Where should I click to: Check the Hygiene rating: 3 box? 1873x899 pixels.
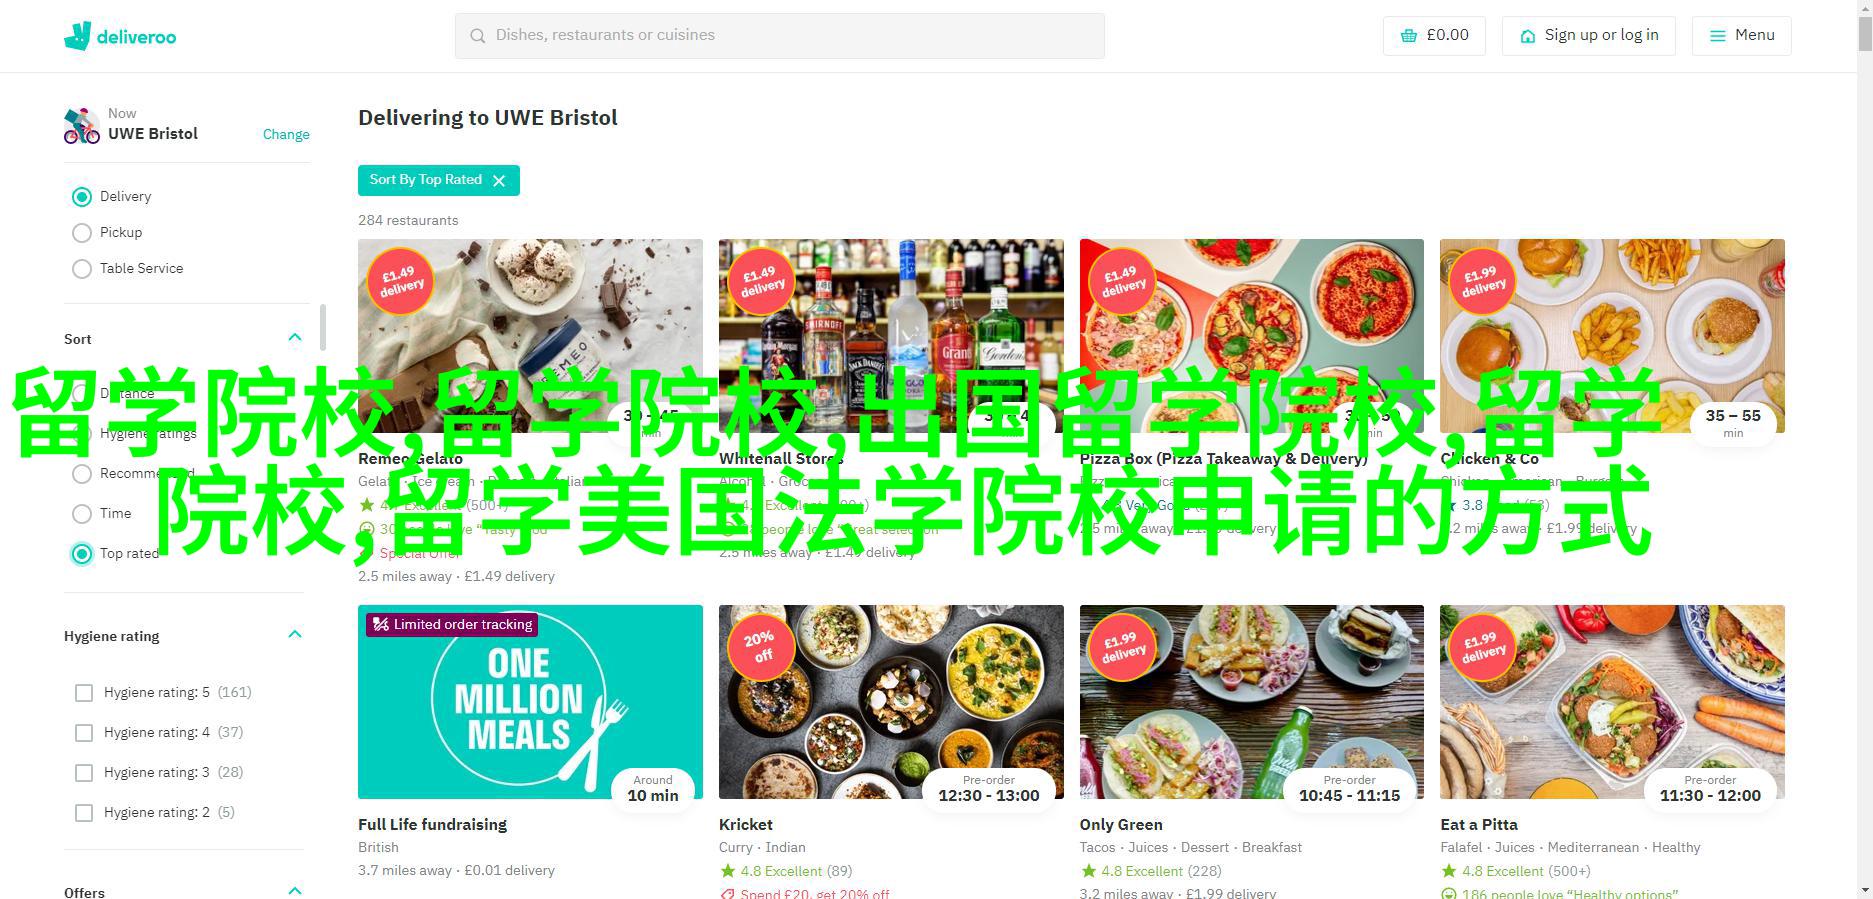pos(84,773)
